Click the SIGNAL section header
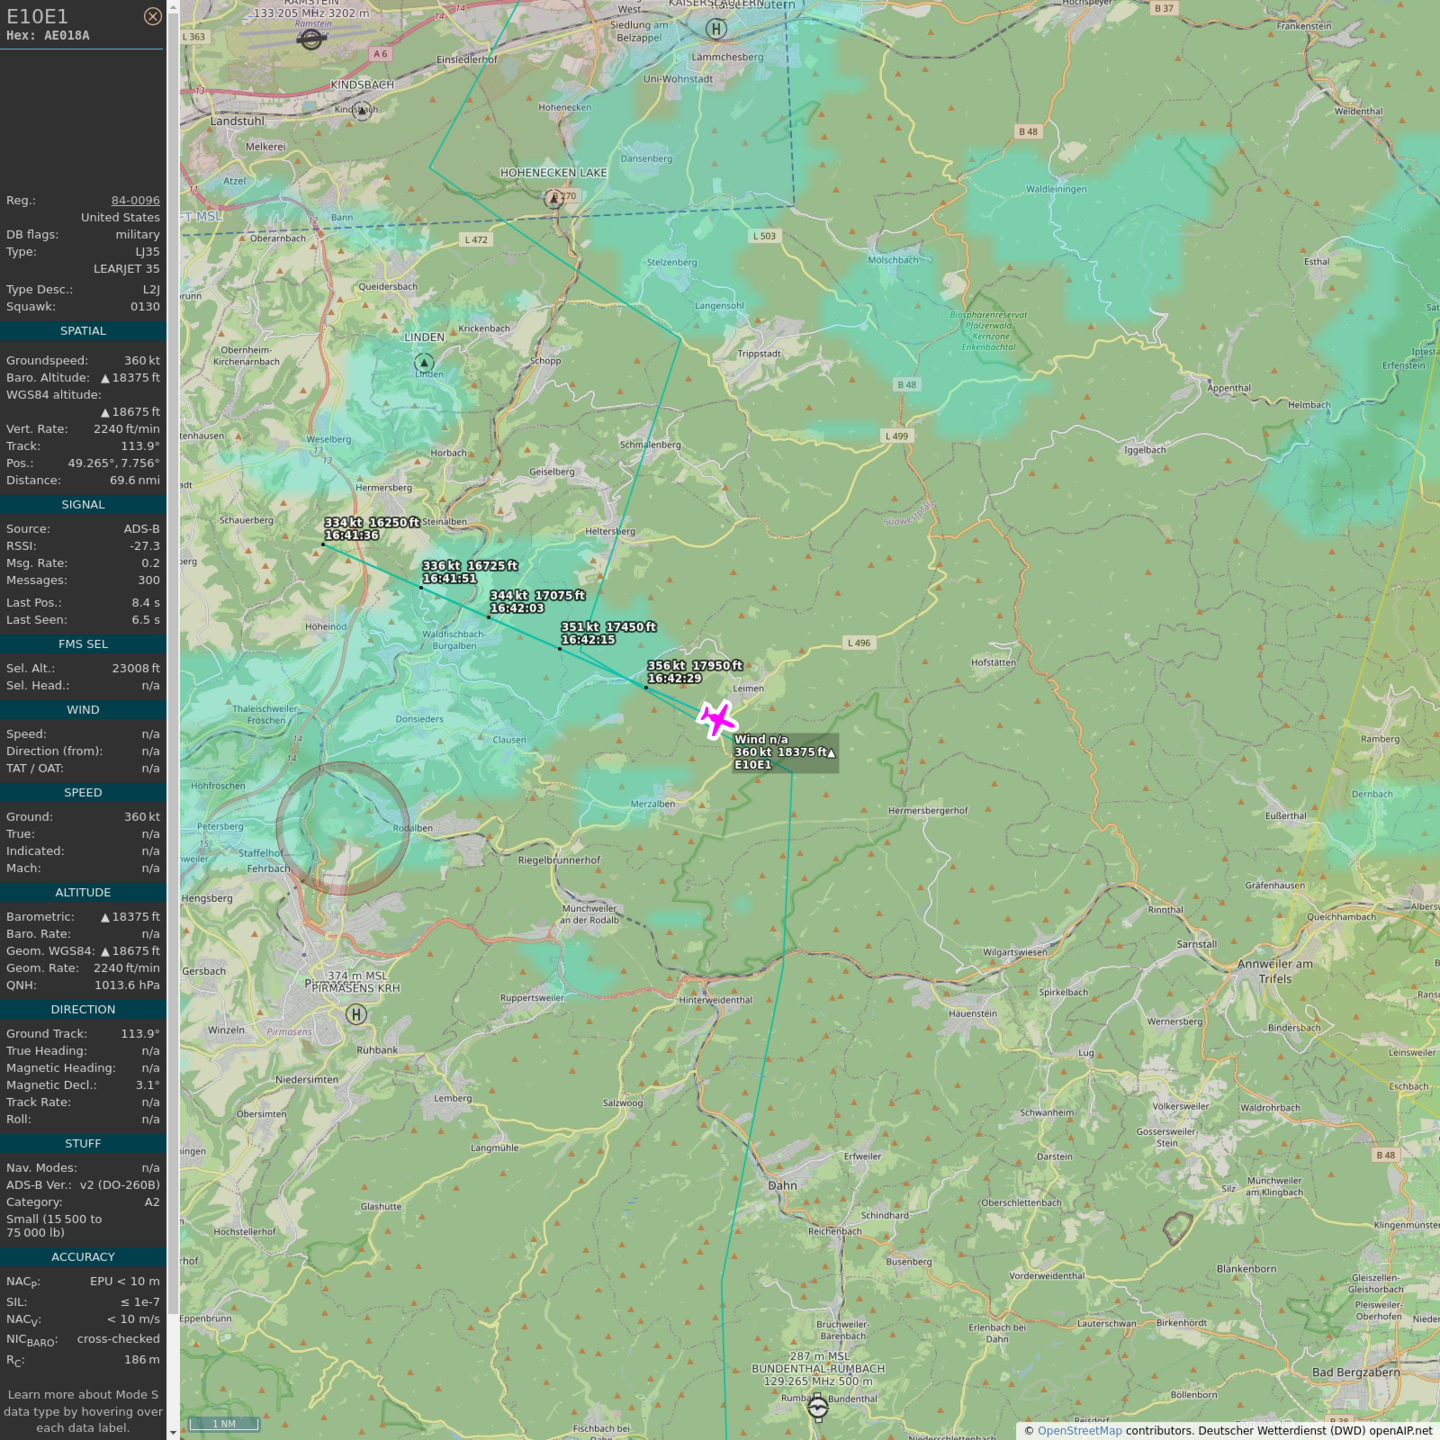This screenshot has width=1440, height=1440. click(83, 505)
